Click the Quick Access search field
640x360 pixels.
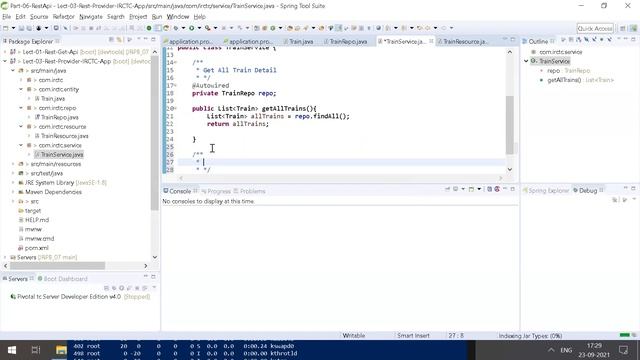pos(595,28)
